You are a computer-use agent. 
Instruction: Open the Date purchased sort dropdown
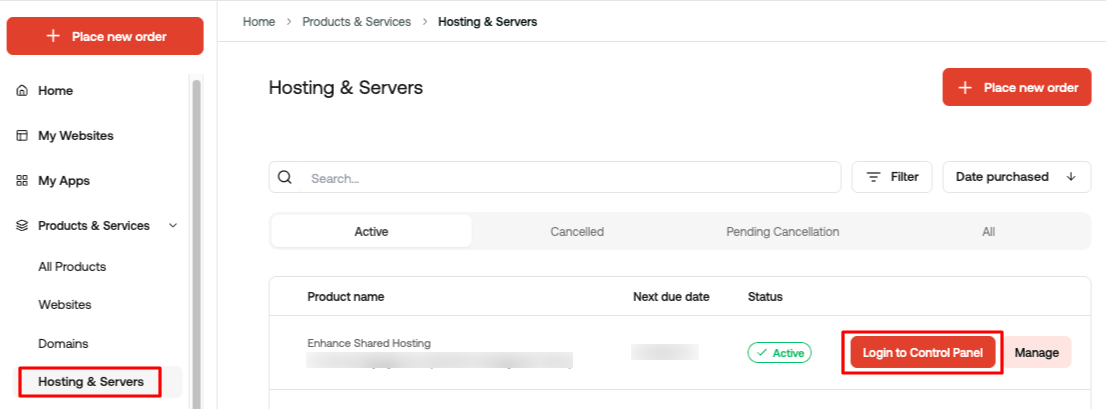click(x=1016, y=177)
